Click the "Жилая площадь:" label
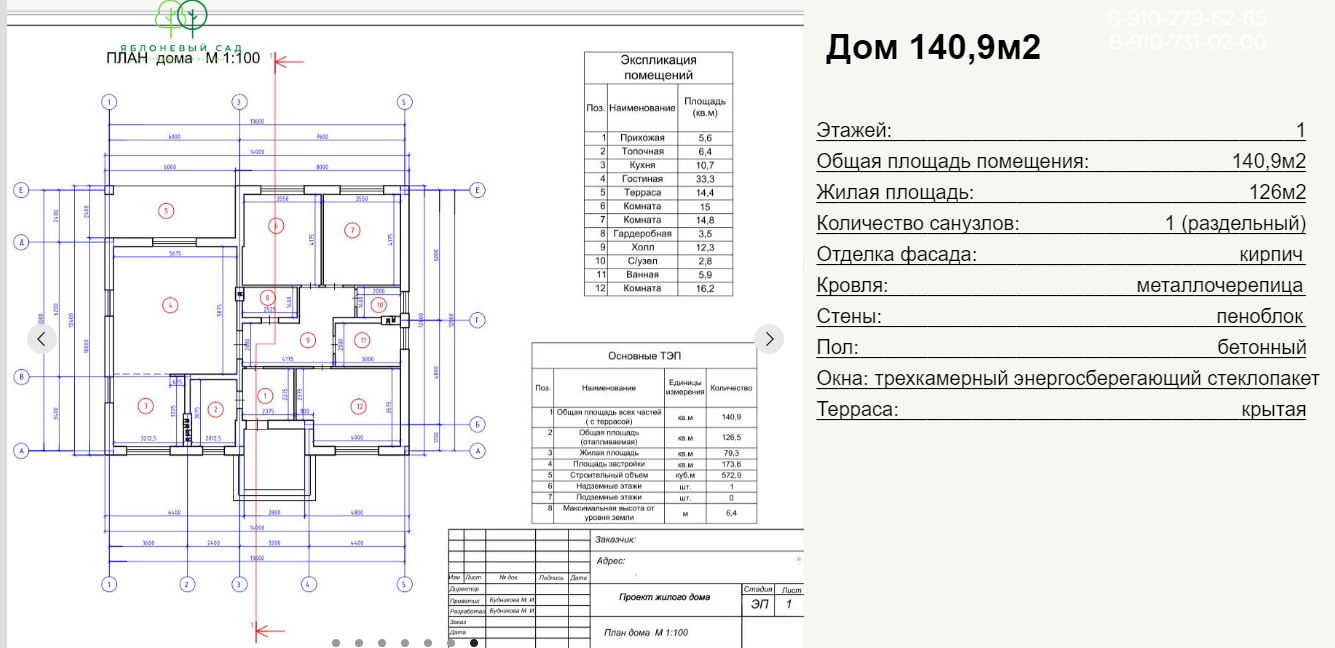This screenshot has height=648, width=1335. [895, 193]
